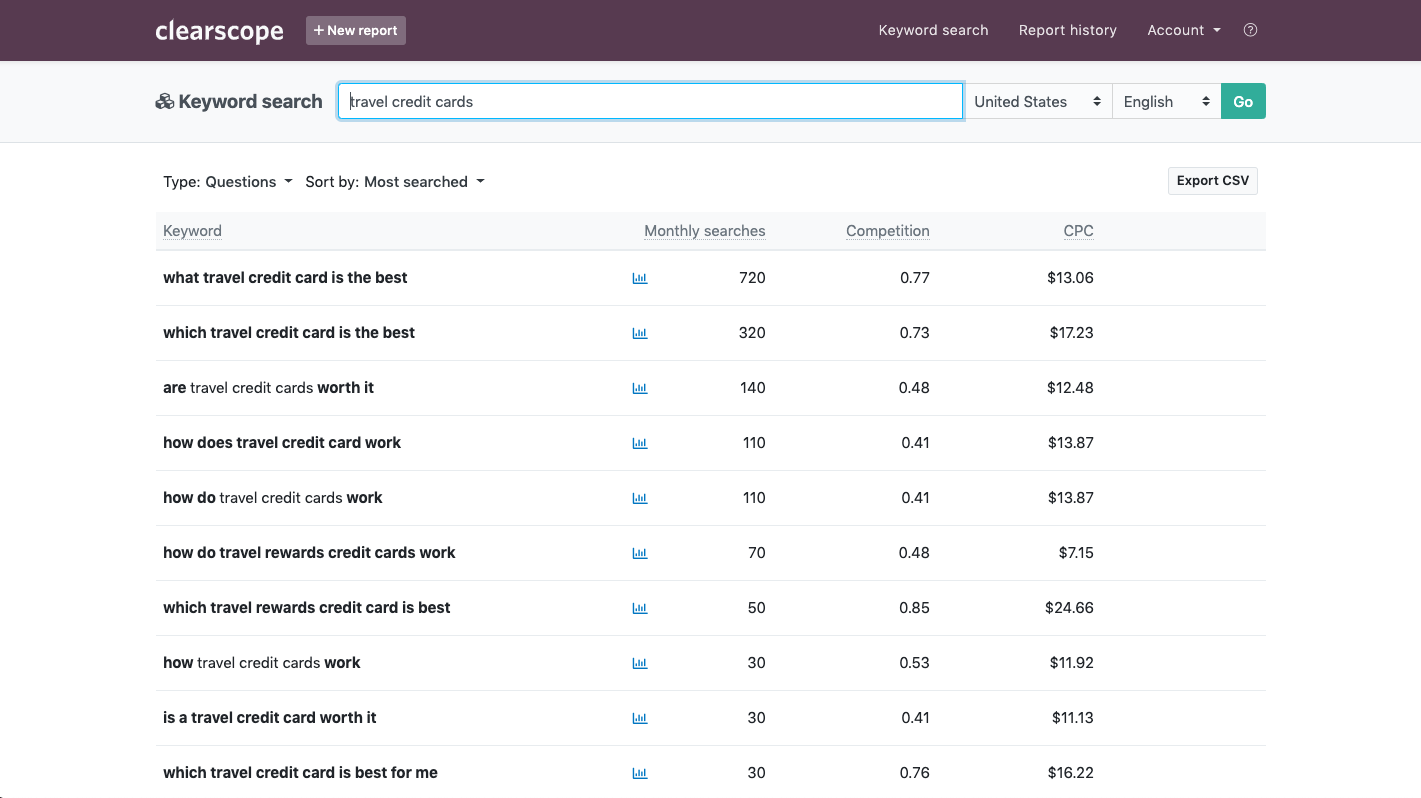
Task: Click the $12.48 CPC value
Action: click(x=1070, y=388)
